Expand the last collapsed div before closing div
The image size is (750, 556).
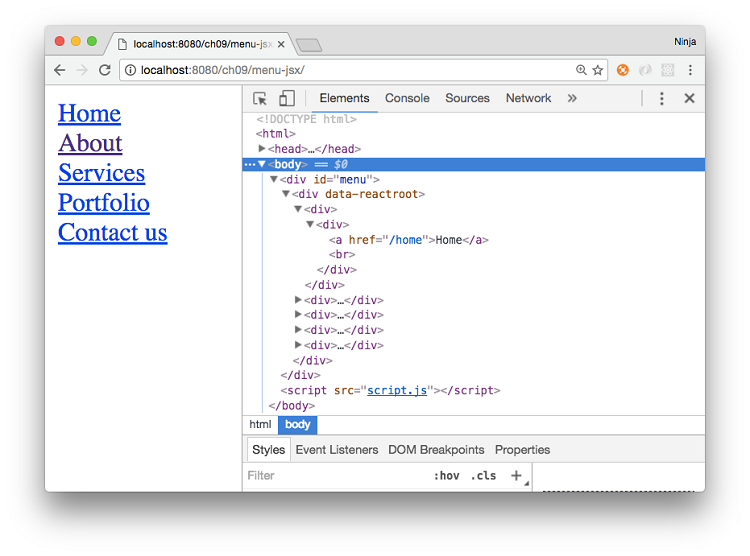click(298, 345)
